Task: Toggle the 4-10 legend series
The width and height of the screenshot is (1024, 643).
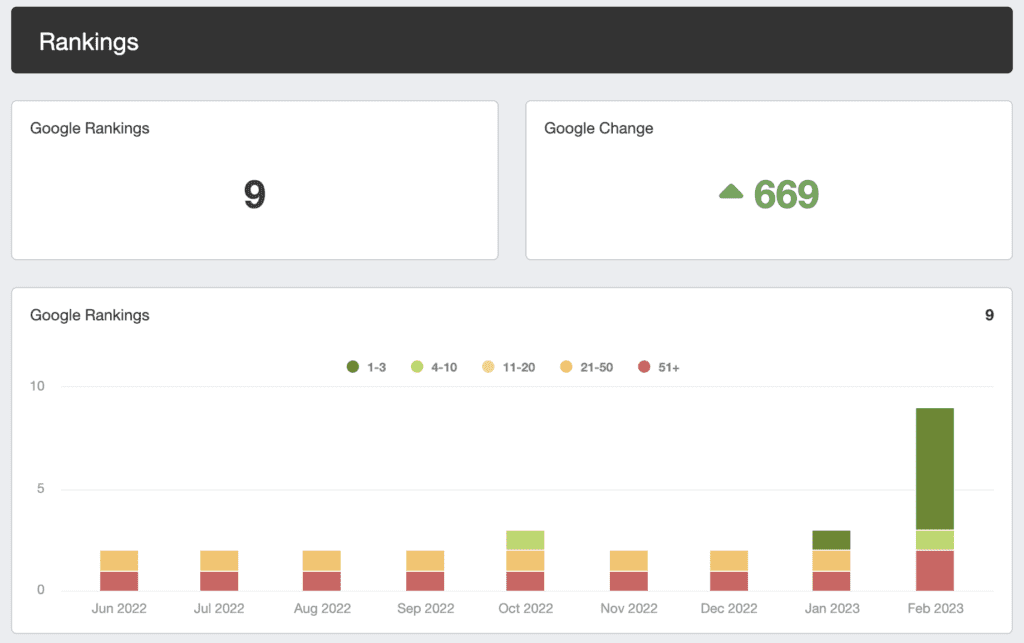Action: [434, 367]
